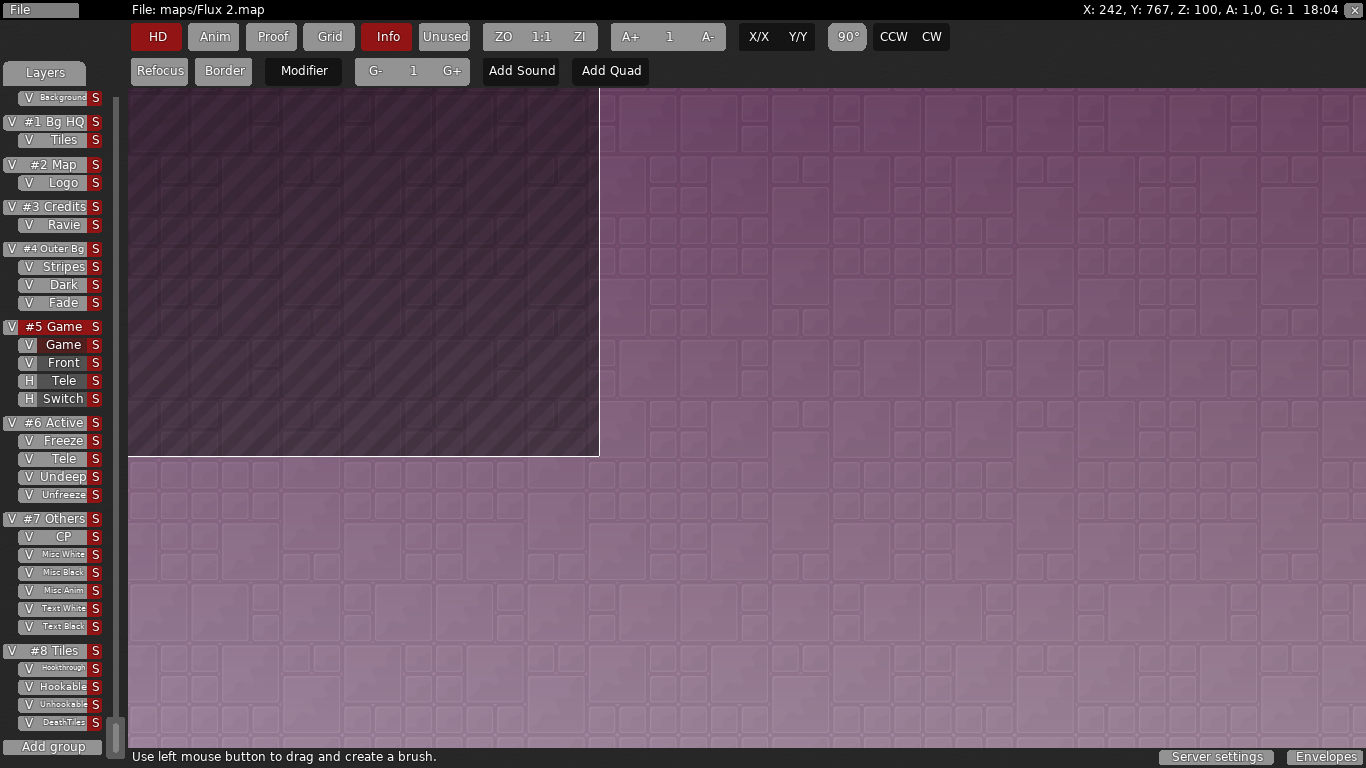Click the Add Quad button
The width and height of the screenshot is (1366, 768).
pos(611,71)
